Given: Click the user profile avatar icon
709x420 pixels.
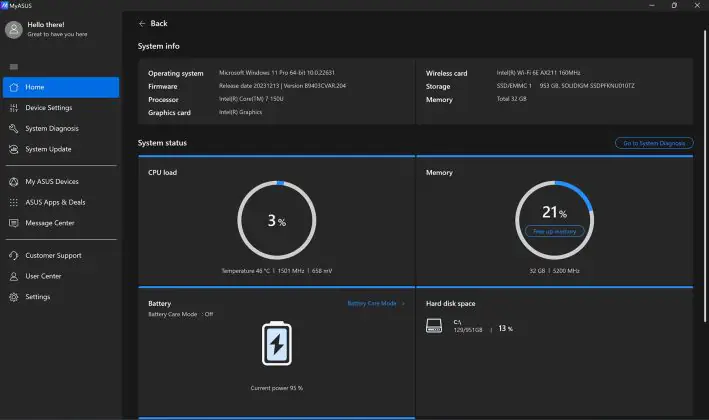Looking at the screenshot, I should (14, 29).
